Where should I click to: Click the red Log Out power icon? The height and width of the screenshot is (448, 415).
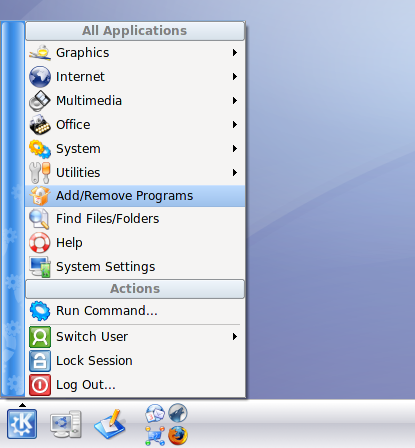click(40, 385)
